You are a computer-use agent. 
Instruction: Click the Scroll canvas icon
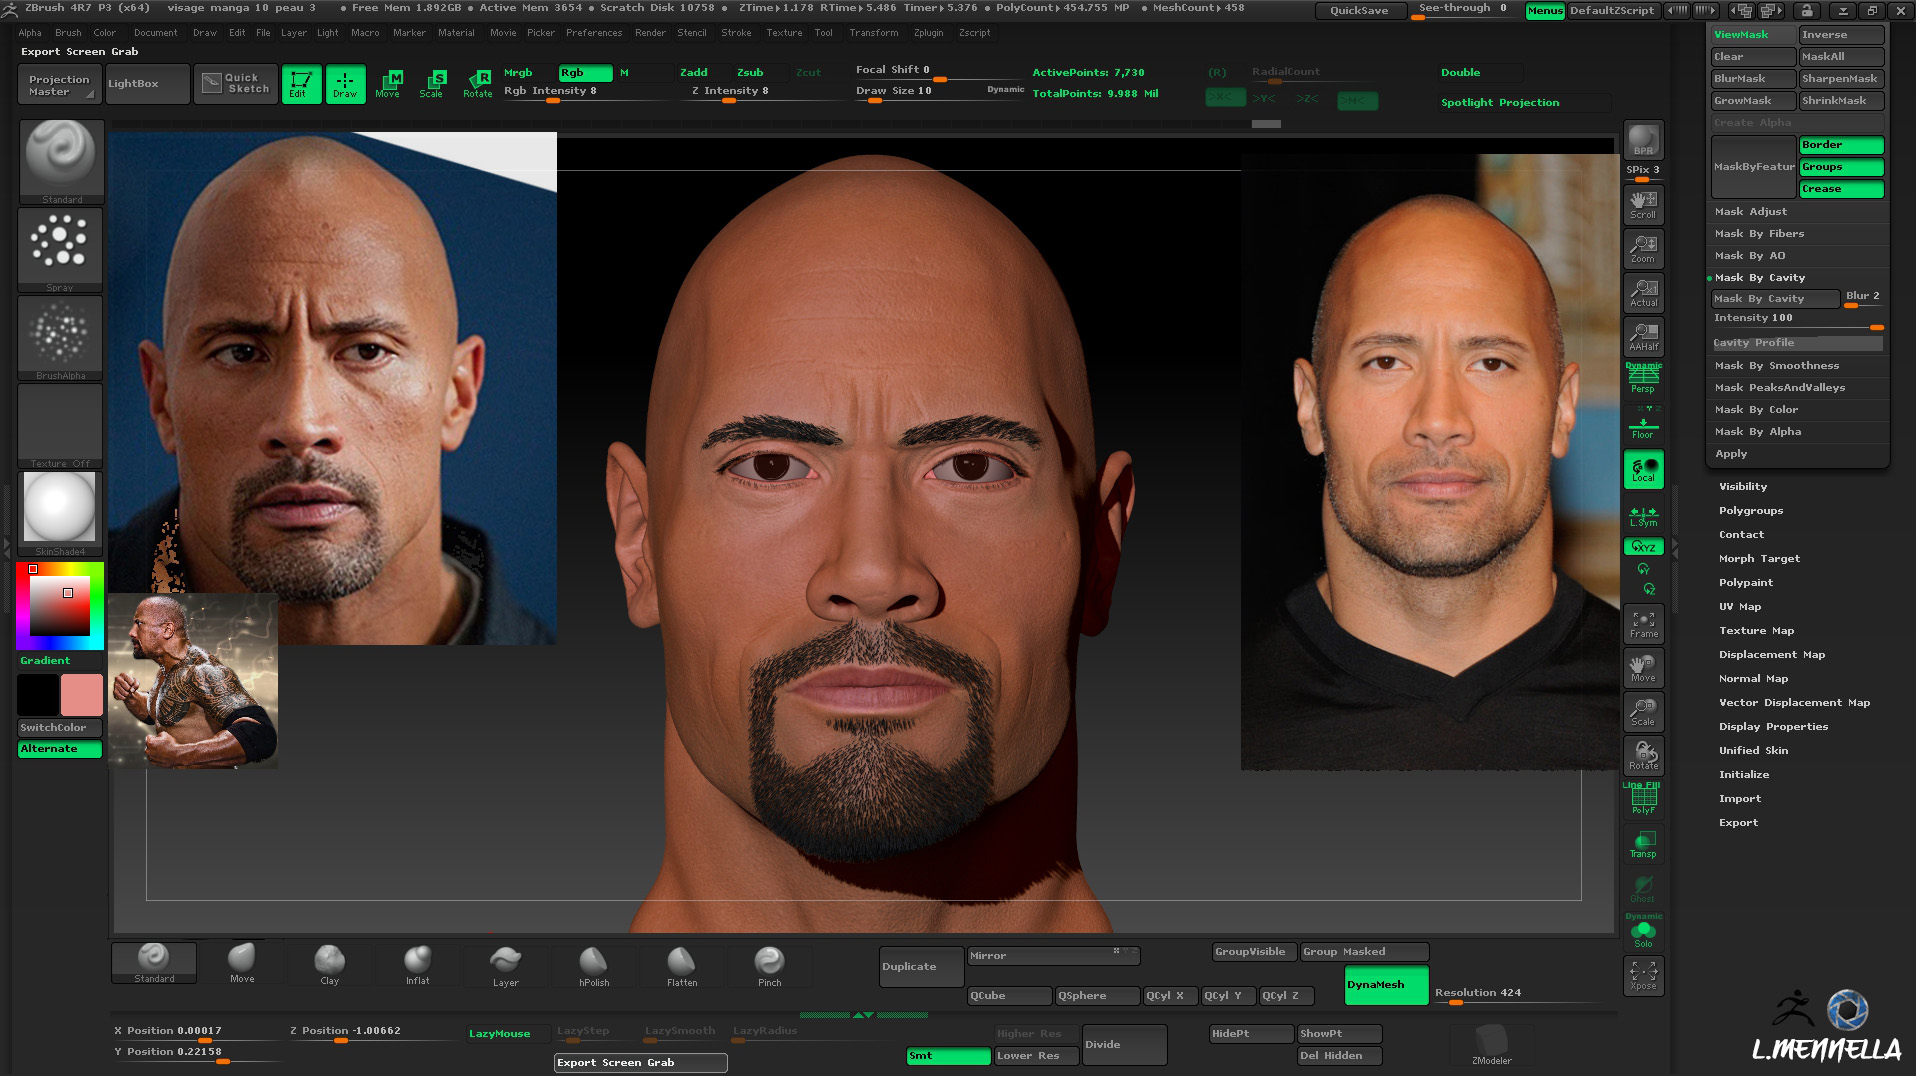click(1643, 205)
